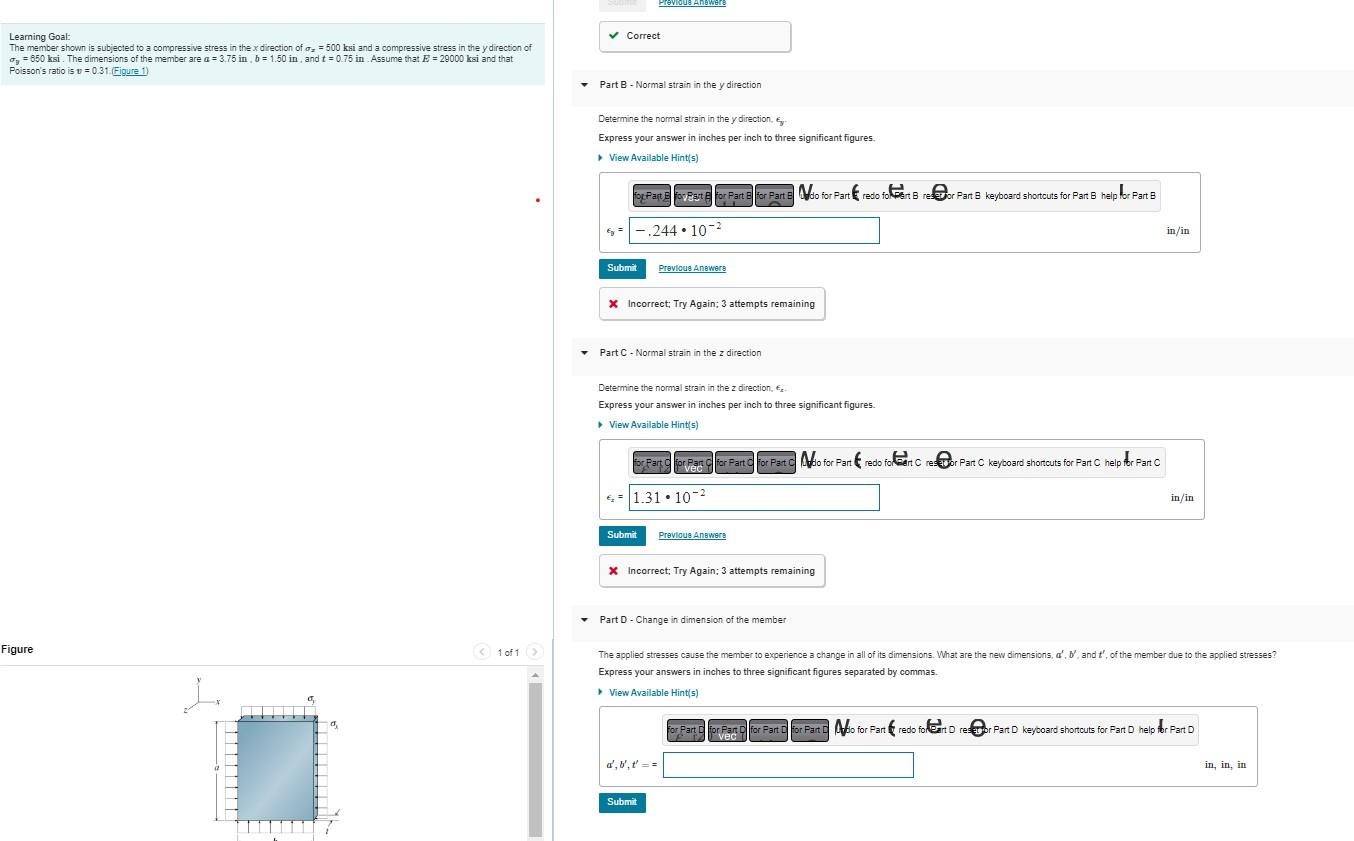
Task: Open keyboard shortcuts for Part B
Action: coord(1041,196)
